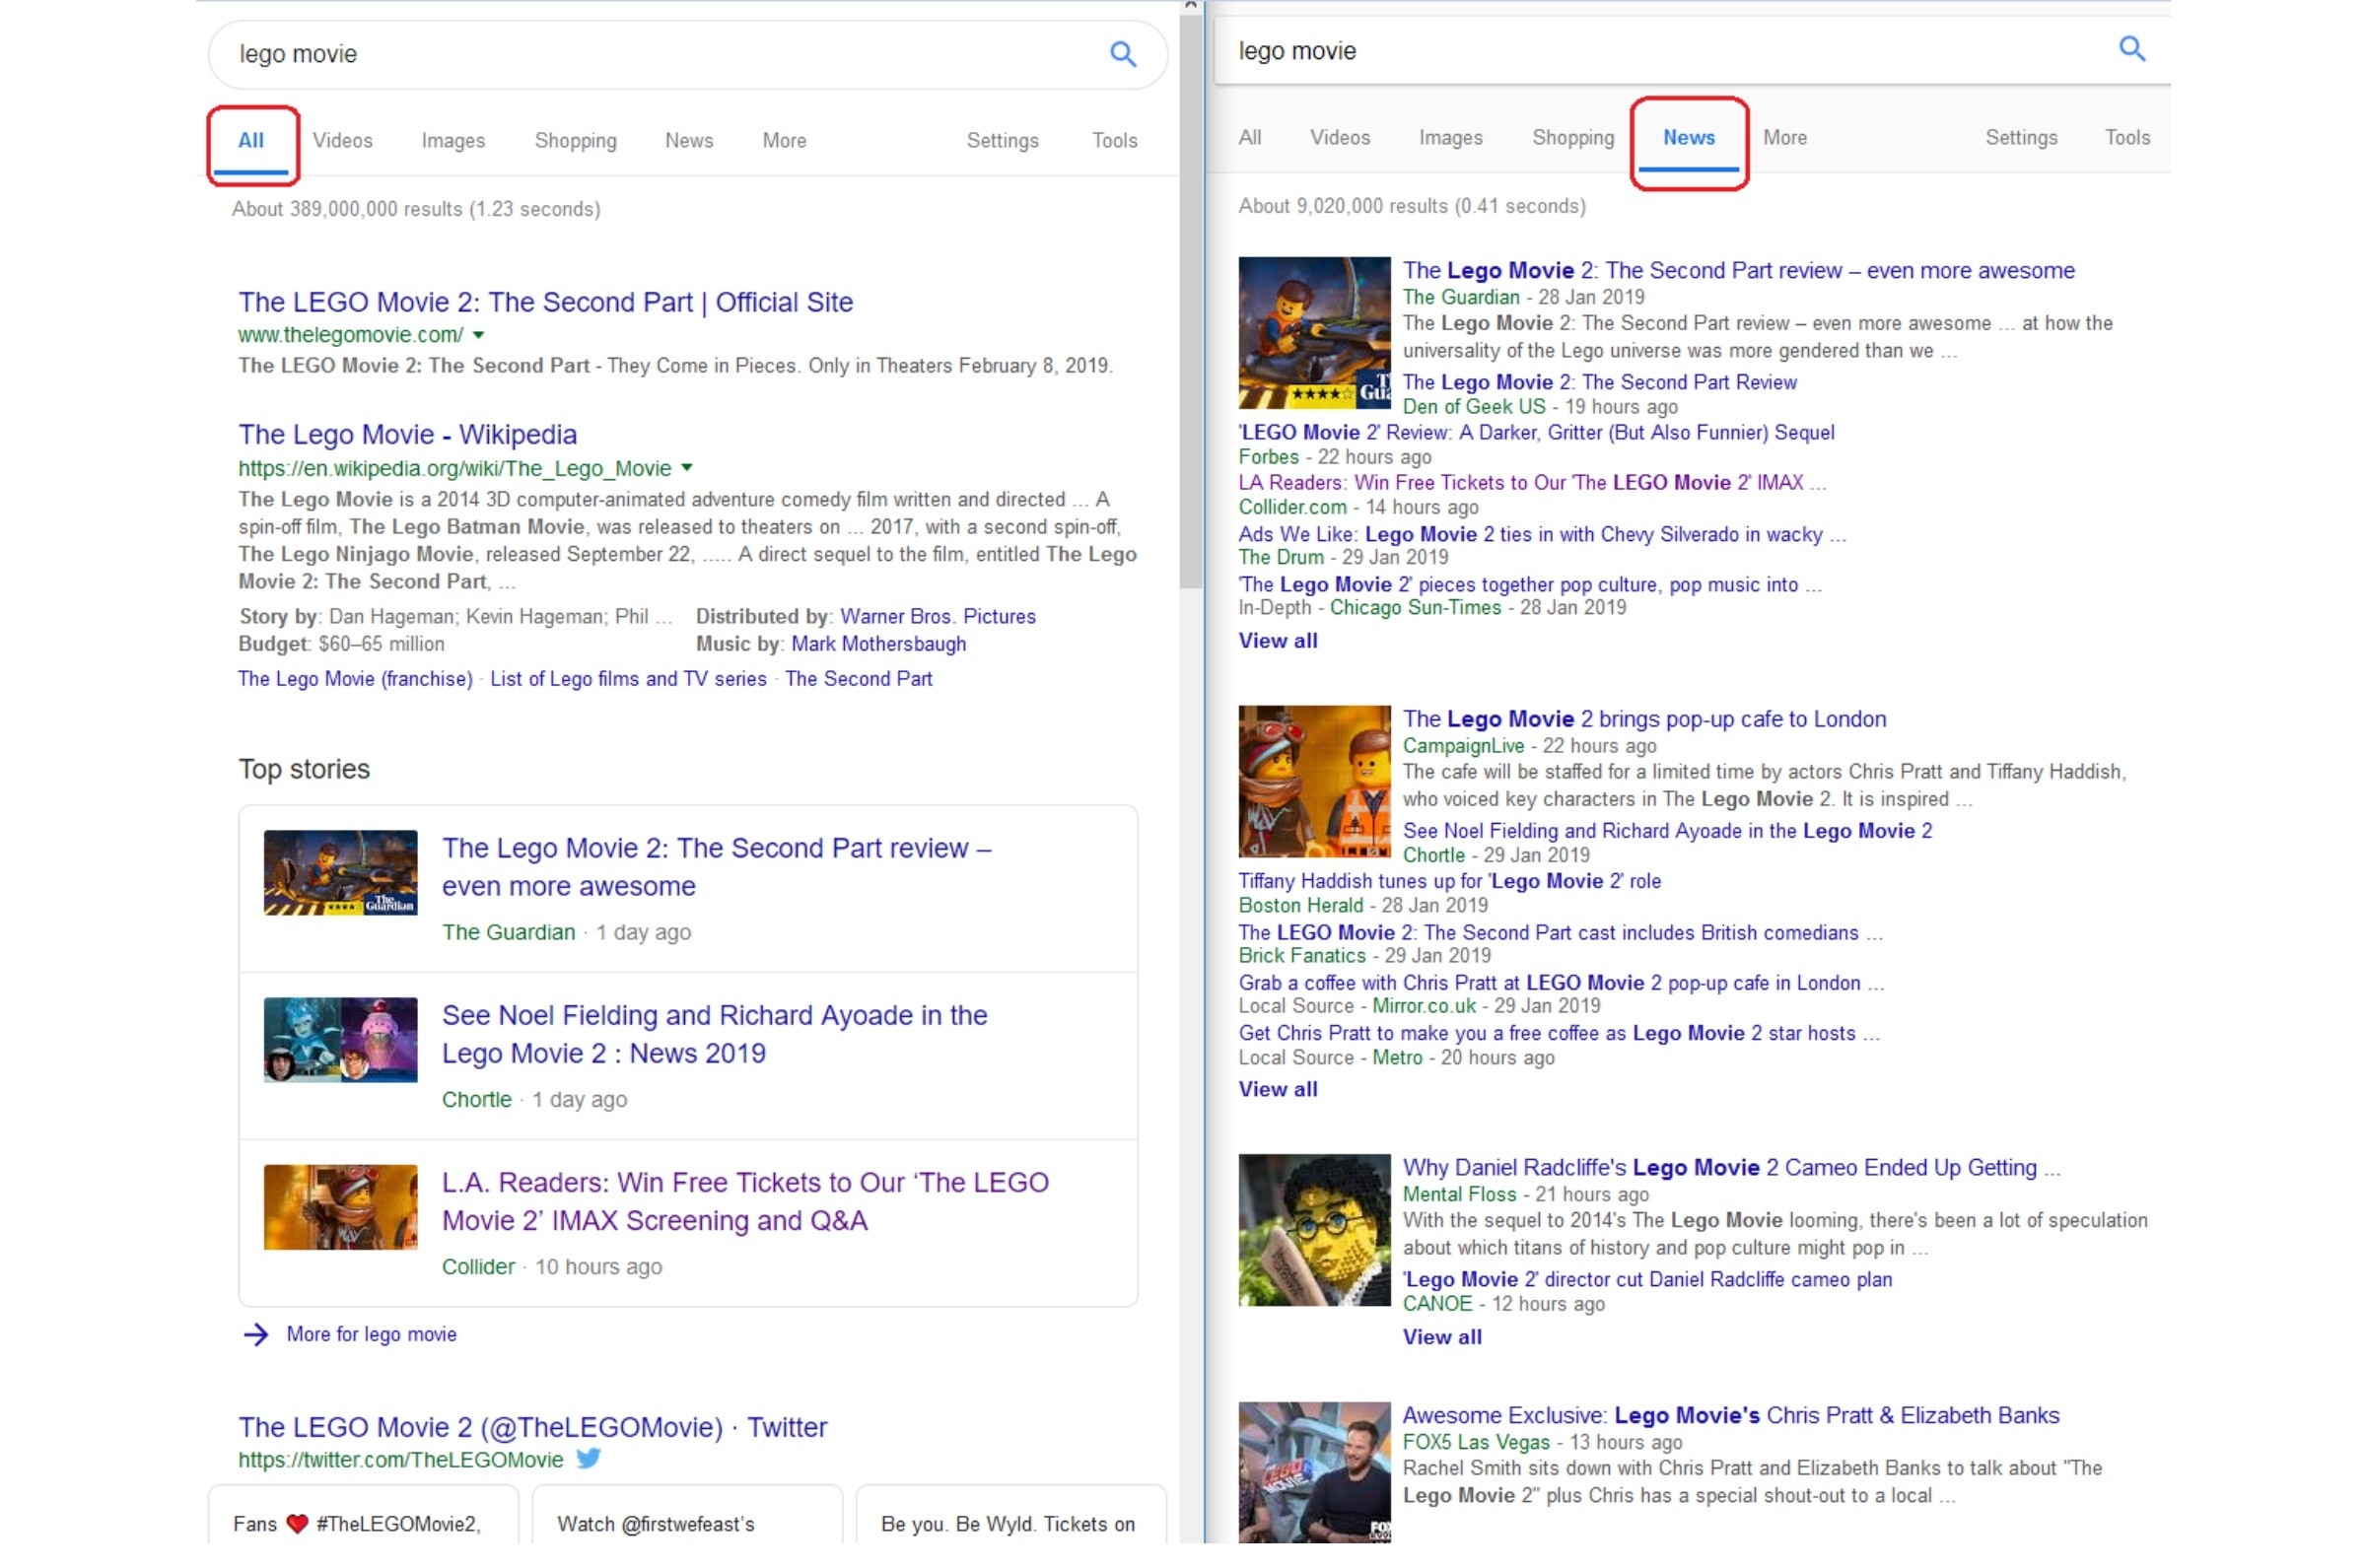
Task: Open Settings in left window
Action: [1002, 141]
